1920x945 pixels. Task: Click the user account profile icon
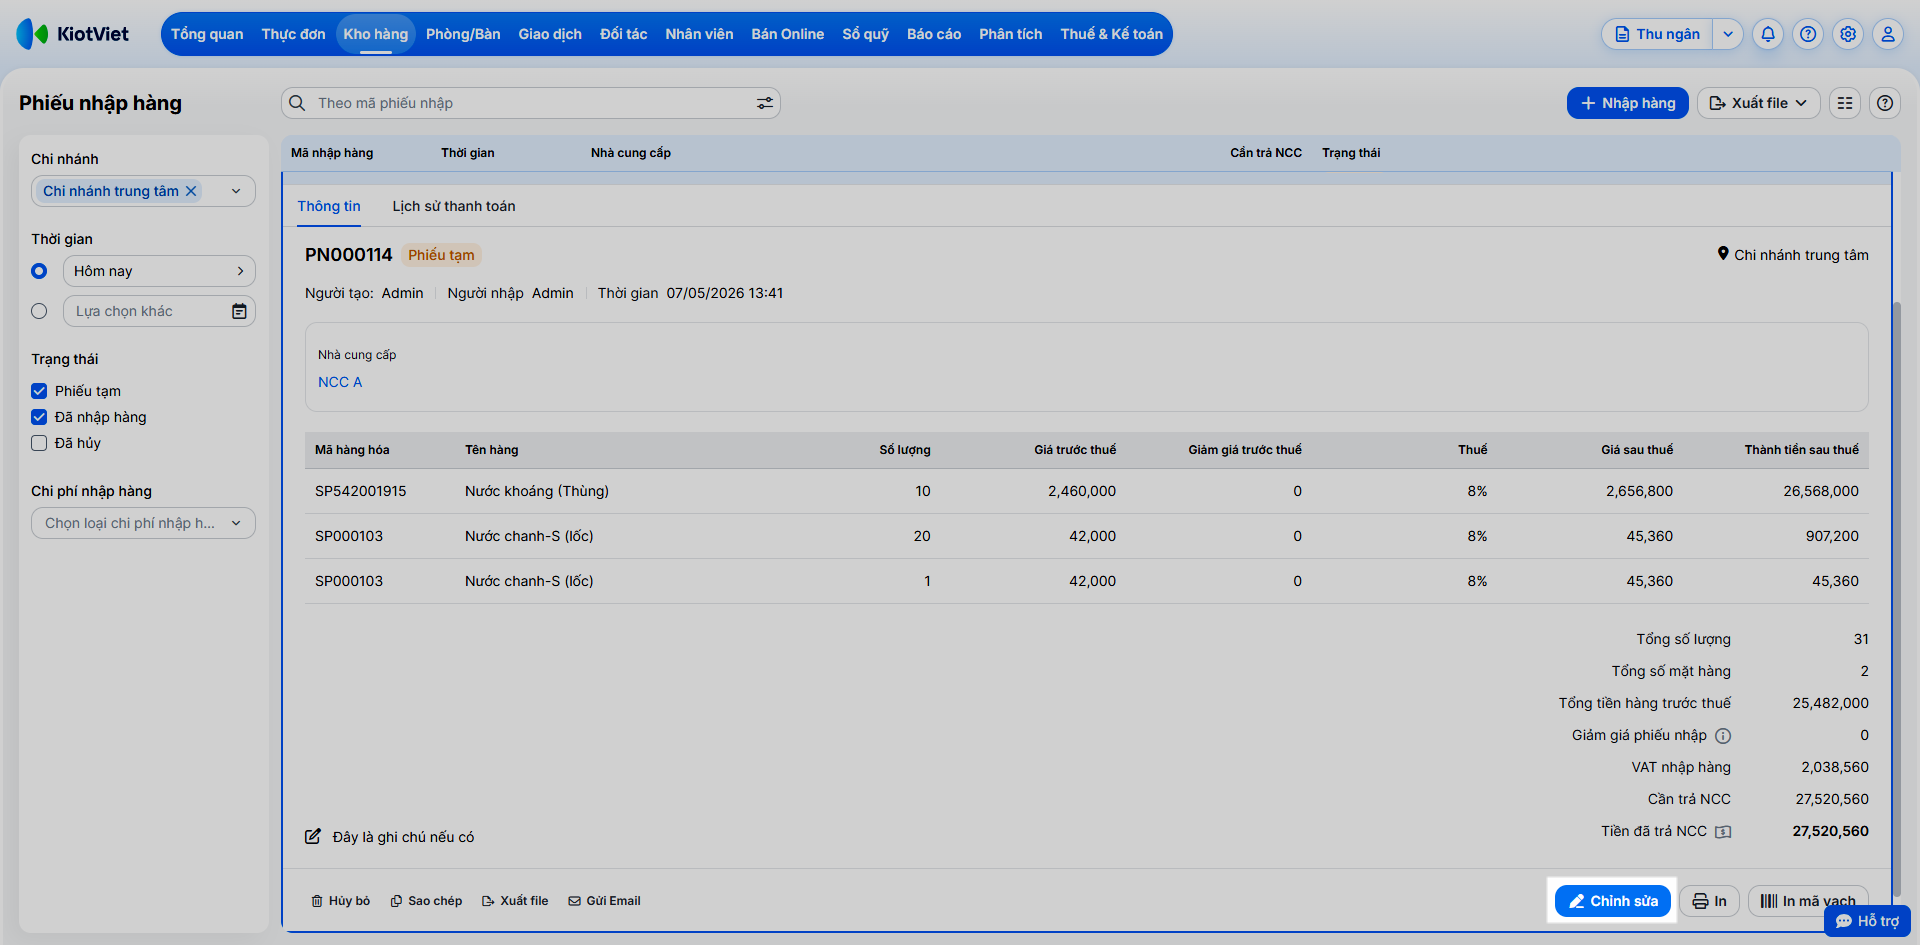pos(1888,34)
